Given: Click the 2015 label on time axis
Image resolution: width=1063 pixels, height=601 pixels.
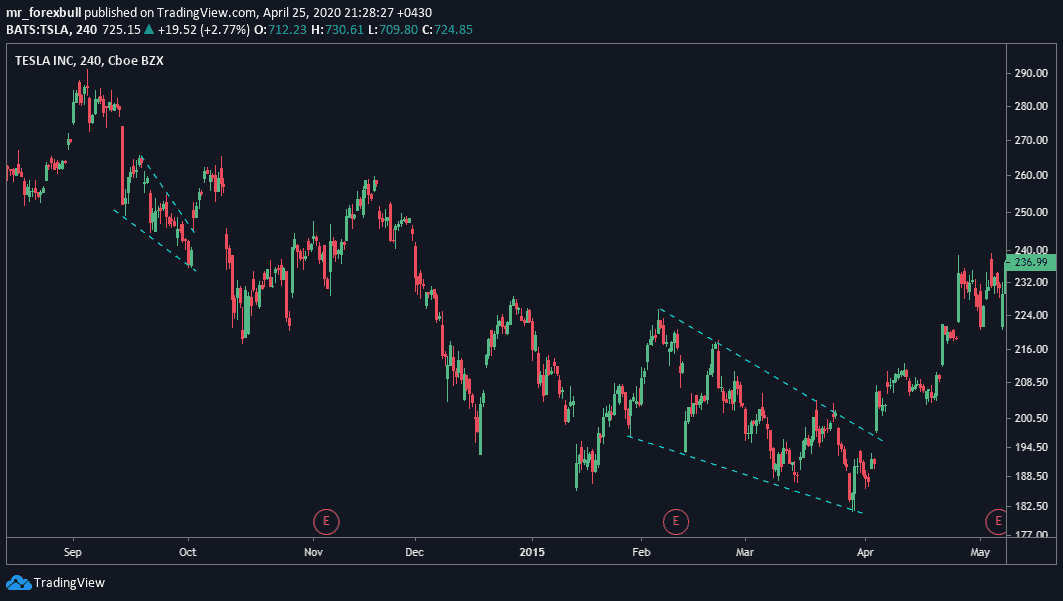Looking at the screenshot, I should [532, 551].
